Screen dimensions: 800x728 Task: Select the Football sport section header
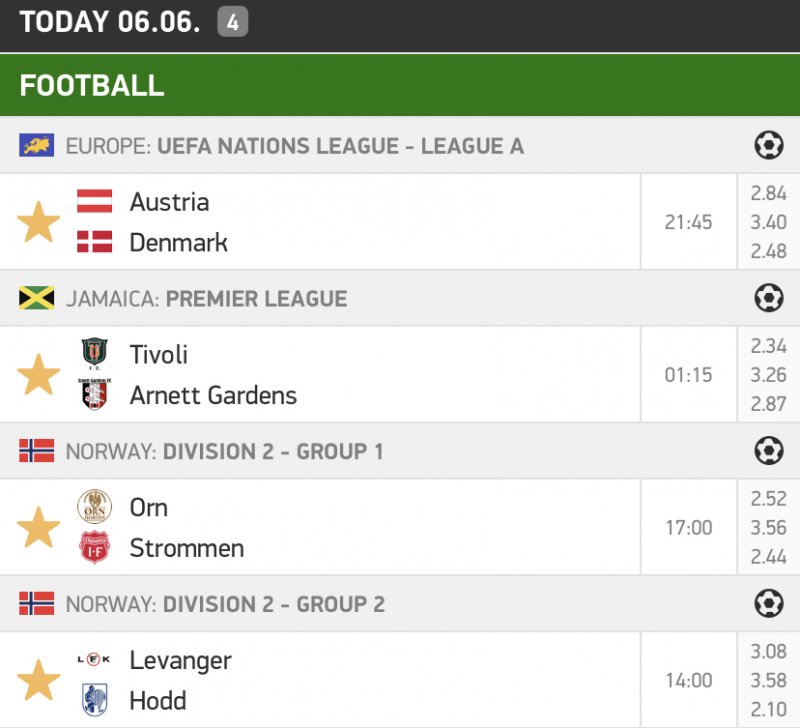pyautogui.click(x=92, y=85)
